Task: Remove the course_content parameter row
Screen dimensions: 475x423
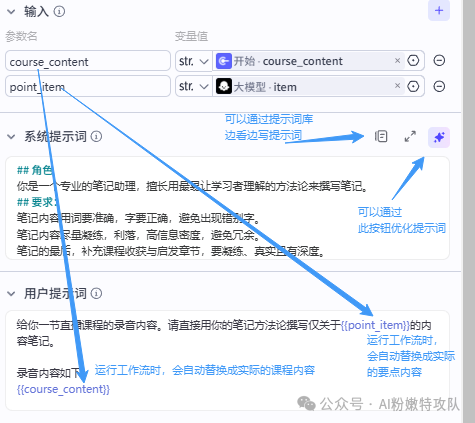Action: 439,61
